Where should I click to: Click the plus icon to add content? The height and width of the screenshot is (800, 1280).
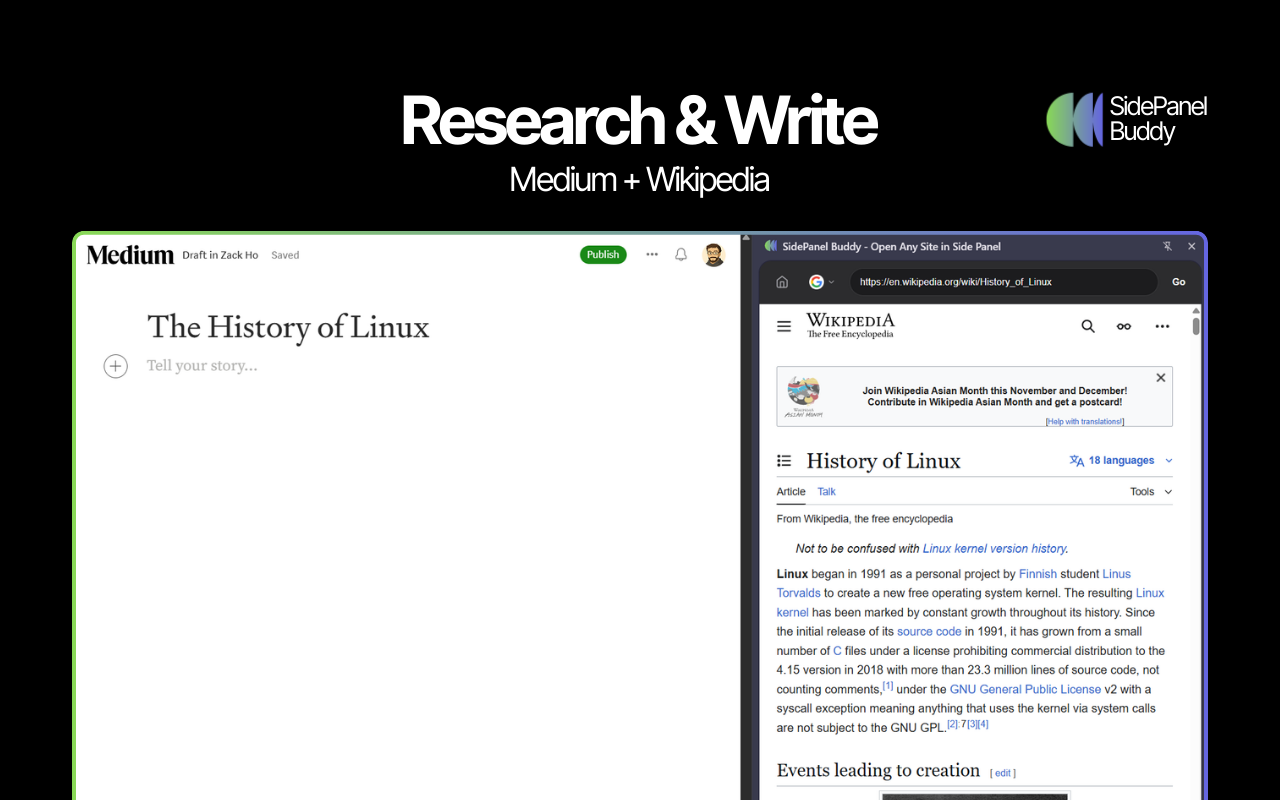click(x=116, y=367)
